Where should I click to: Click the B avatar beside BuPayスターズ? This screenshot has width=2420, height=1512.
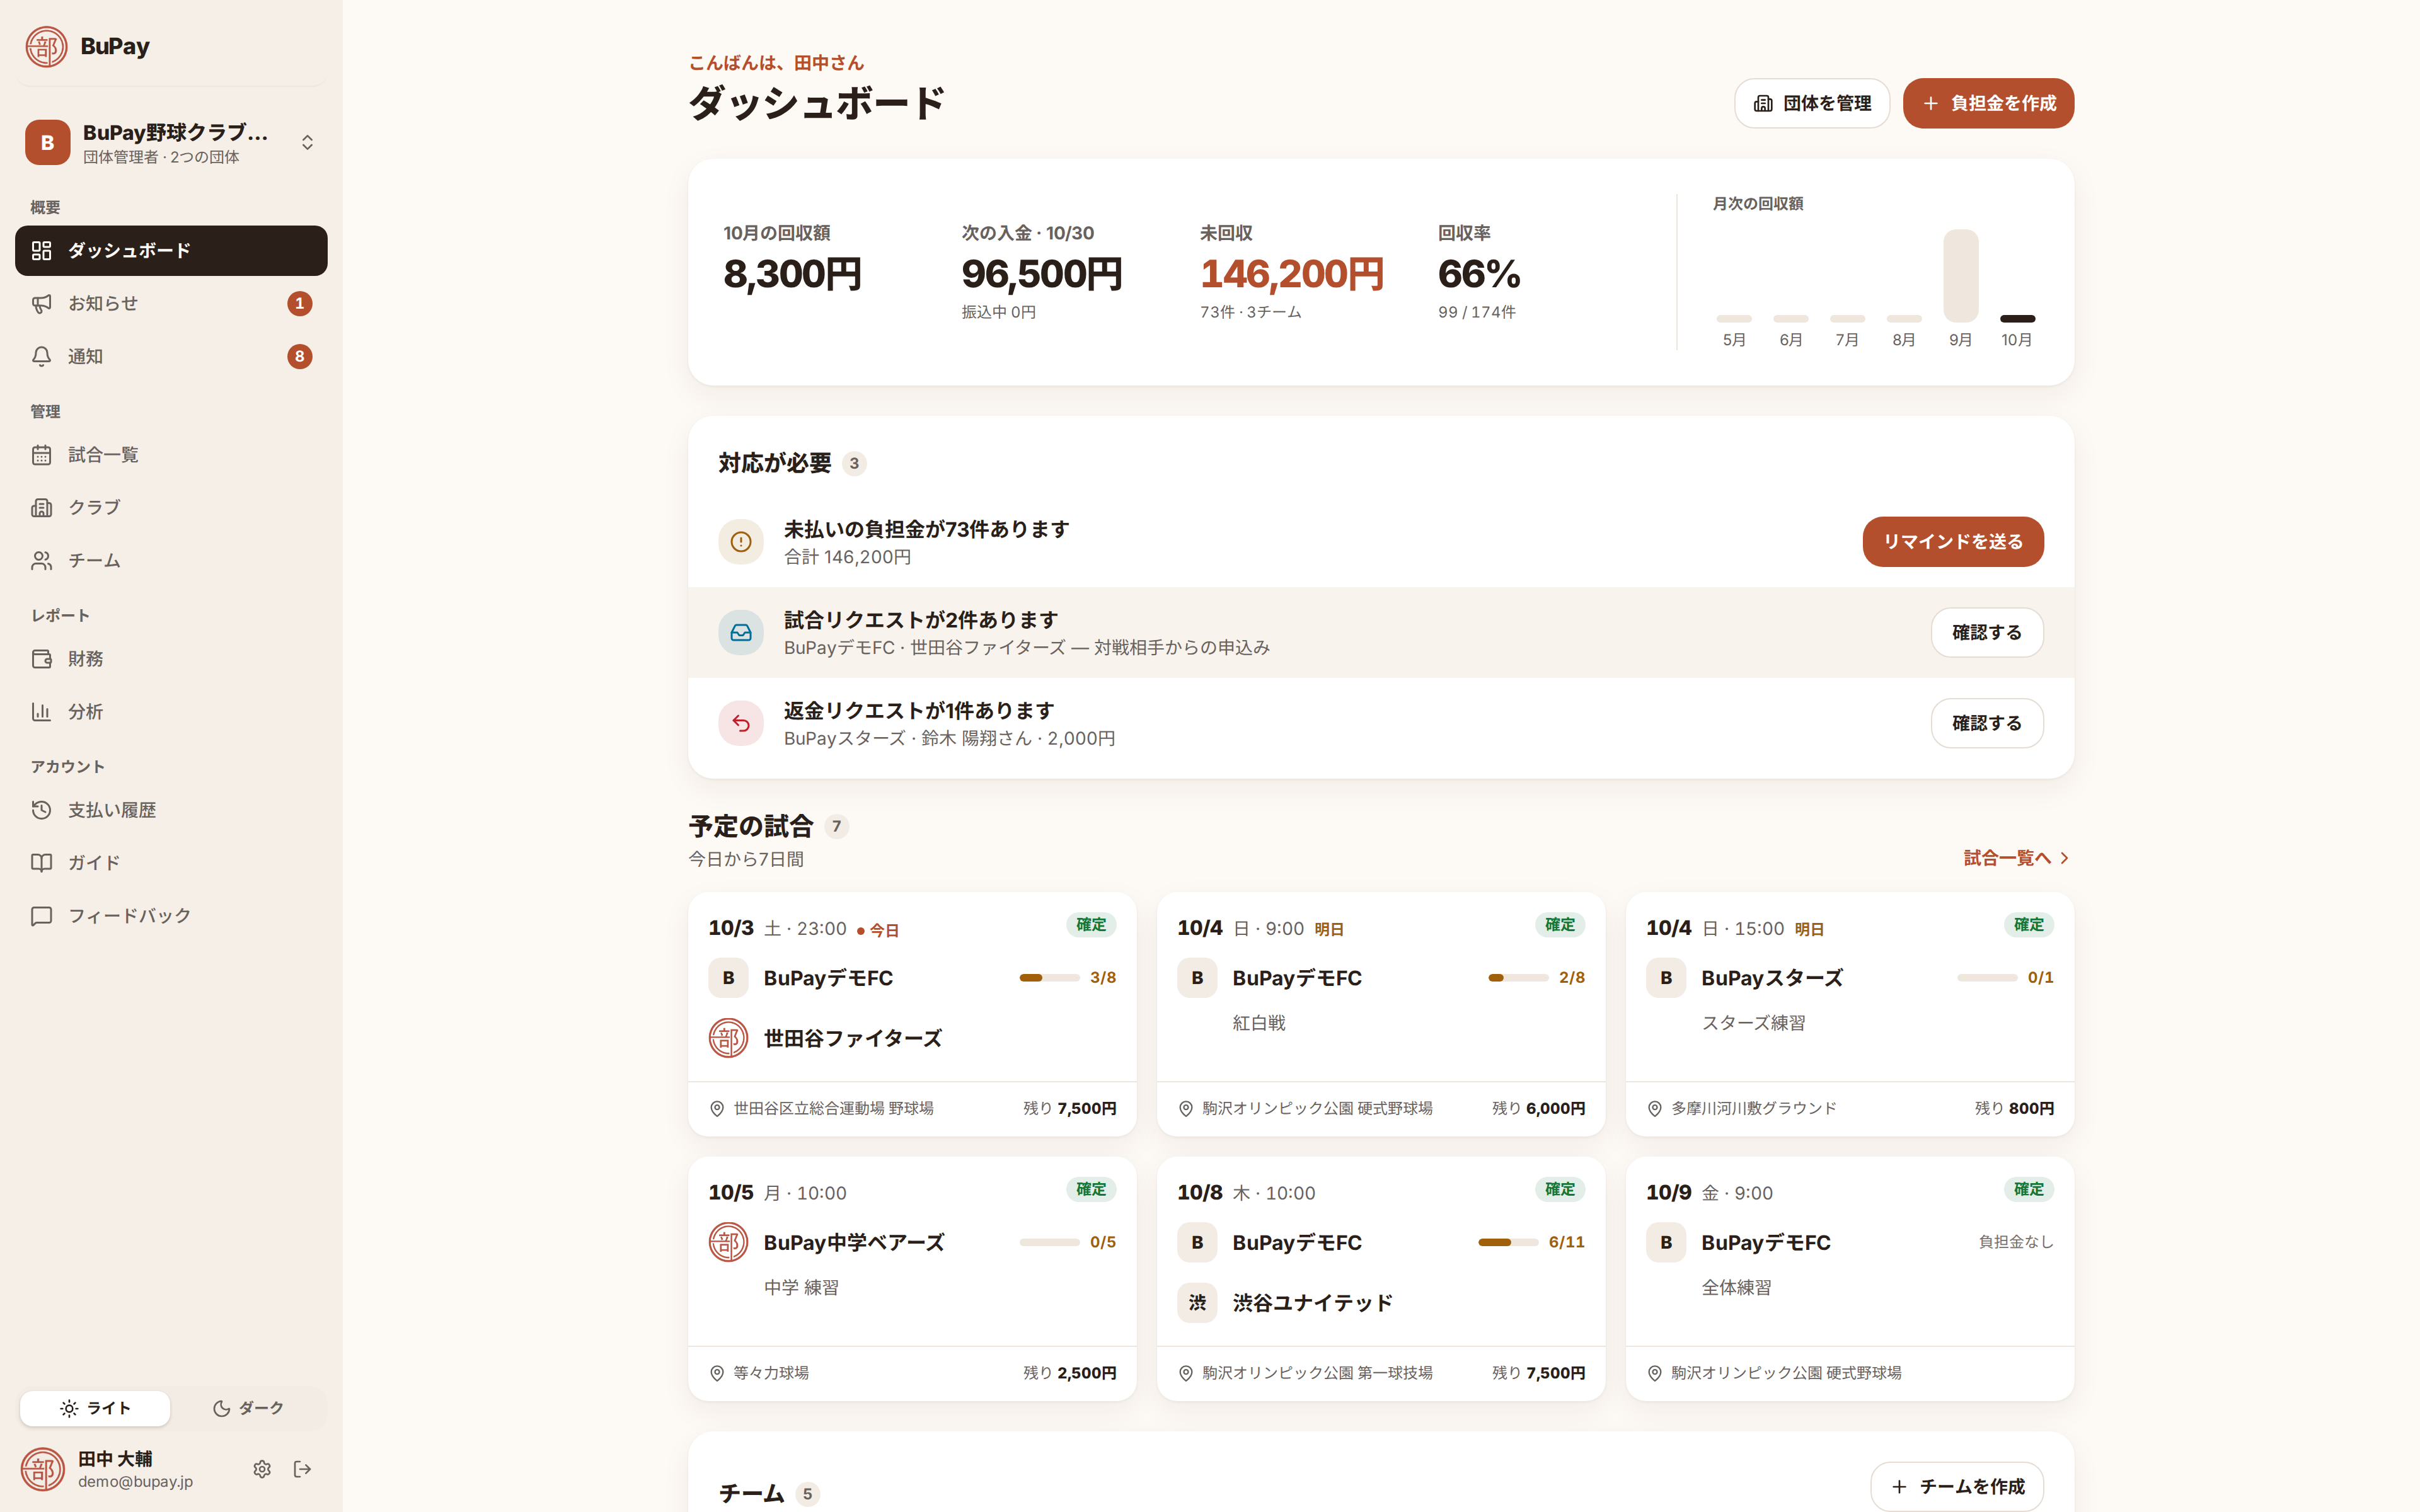1666,978
